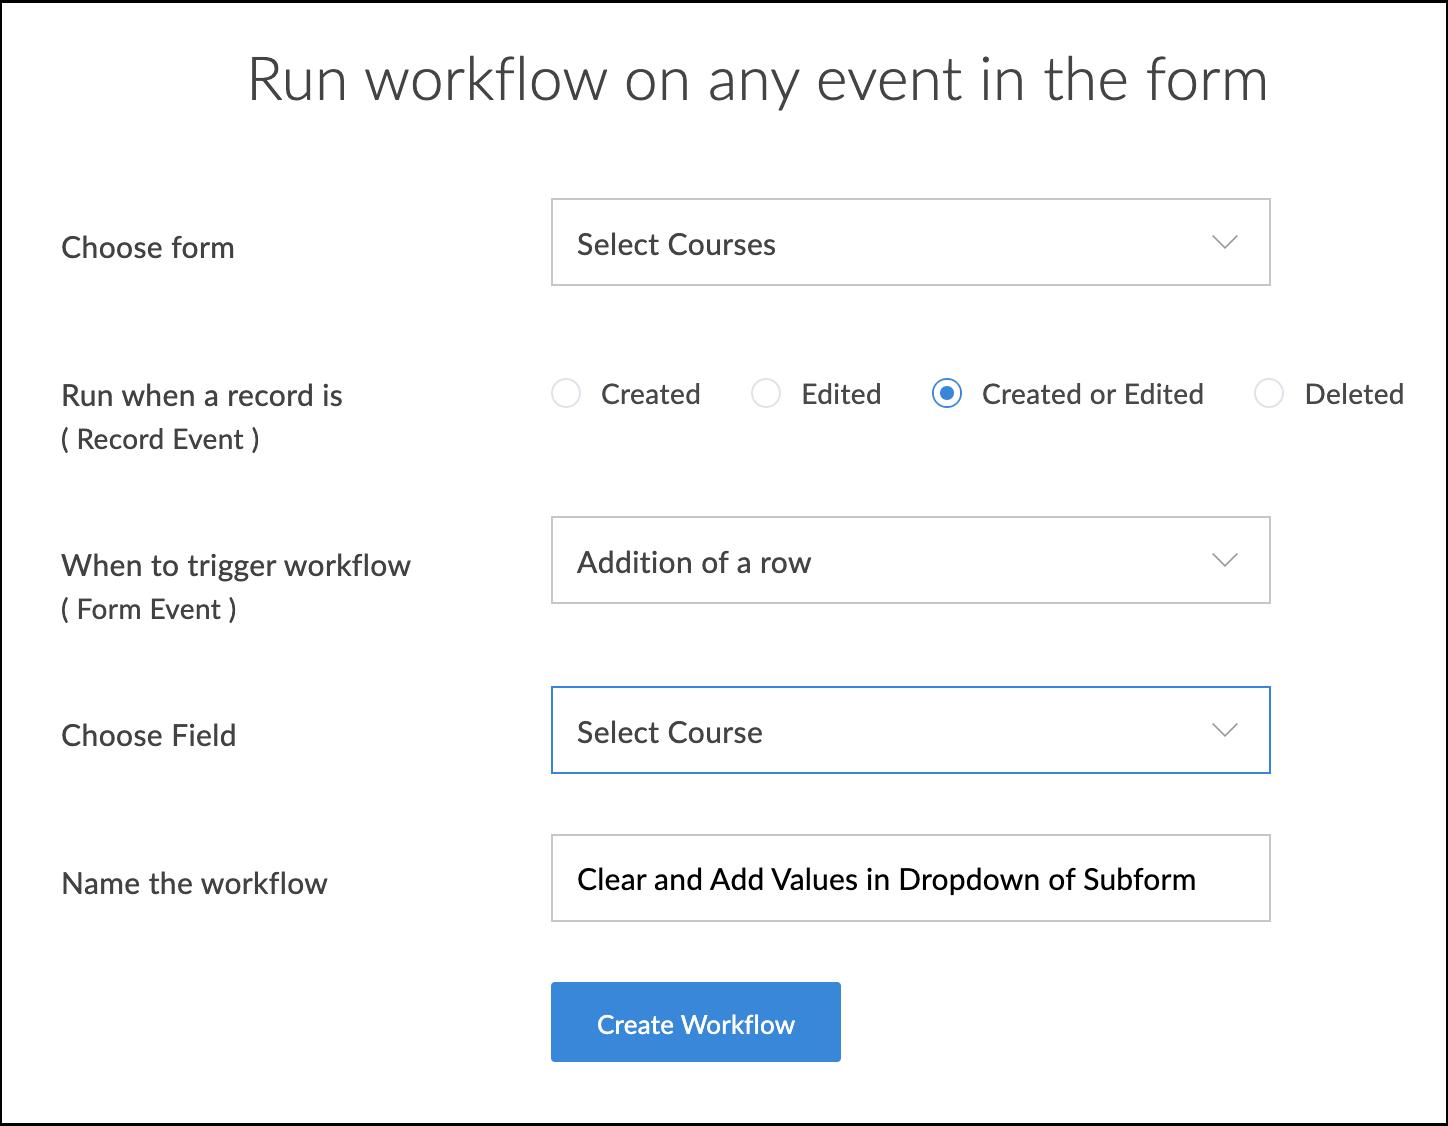Open the dropdown showing 'Addition of a row'

pyautogui.click(x=880, y=560)
